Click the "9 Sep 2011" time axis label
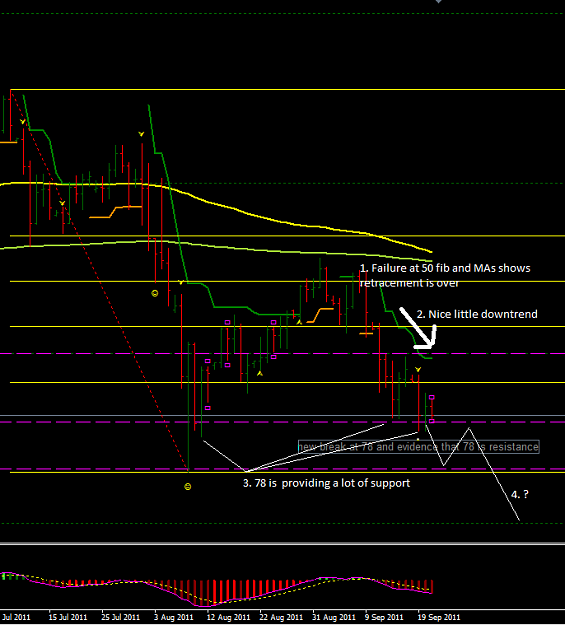Screen dimensions: 565x625 (384, 617)
